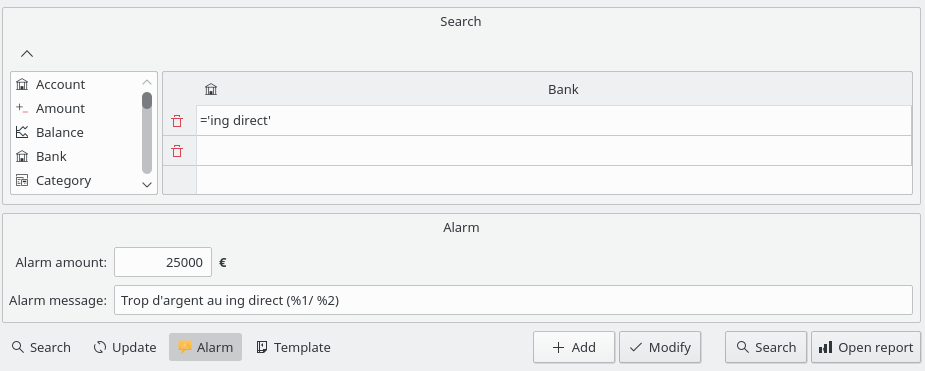Switch to Search mode tab
The height and width of the screenshot is (371, 925).
(x=41, y=347)
